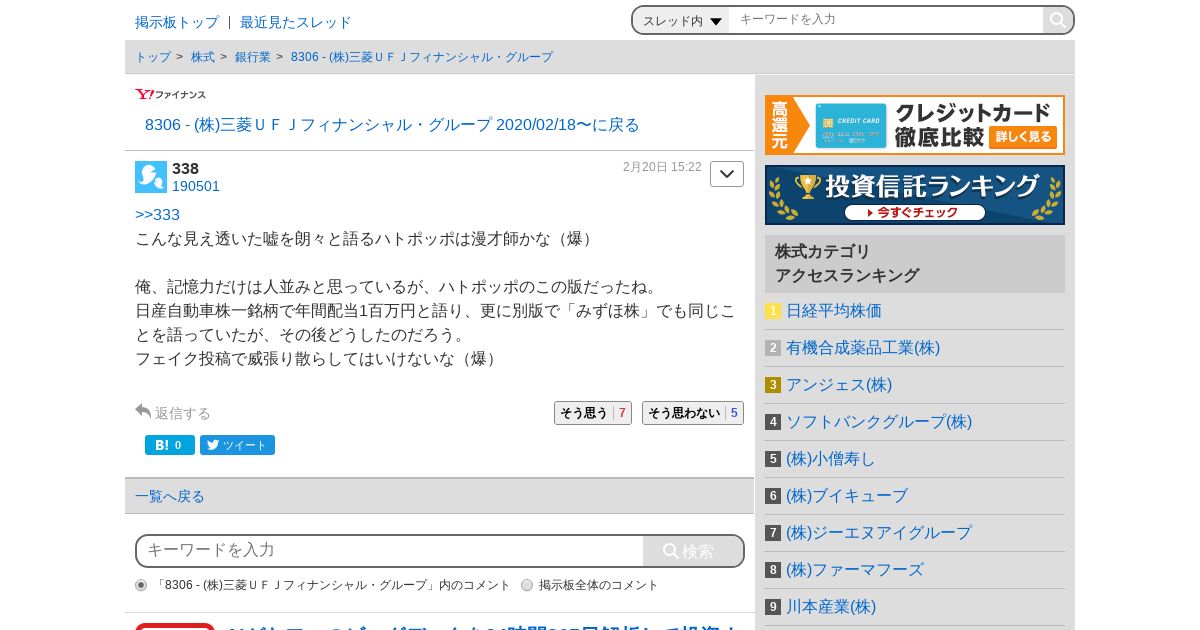
Task: Click the reply arrow icon 返信する
Action: (143, 411)
